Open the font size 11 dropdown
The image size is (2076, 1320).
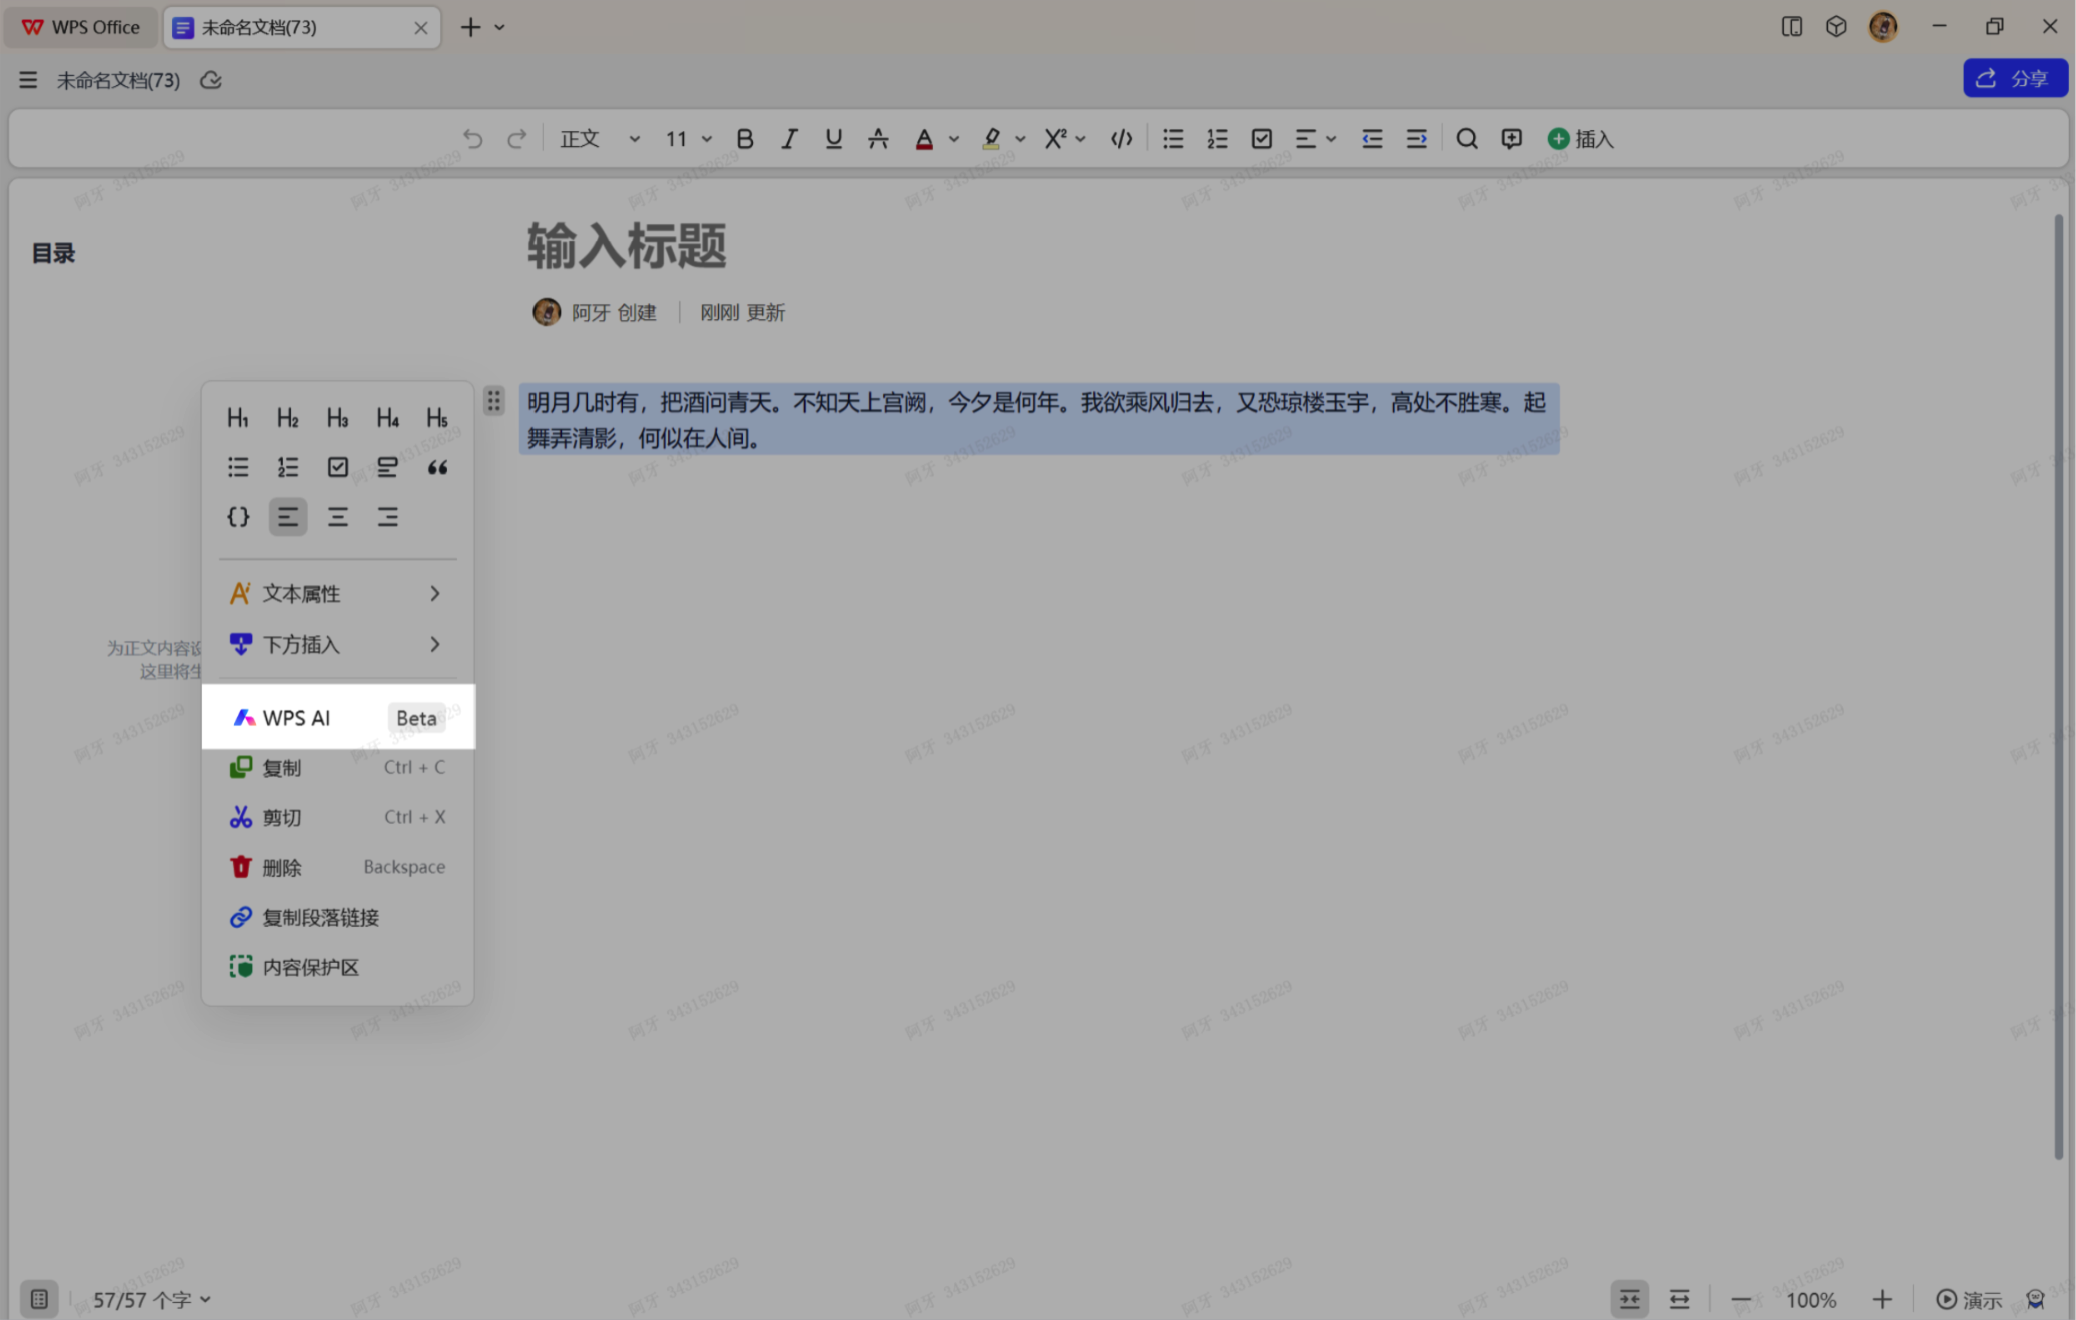click(688, 139)
